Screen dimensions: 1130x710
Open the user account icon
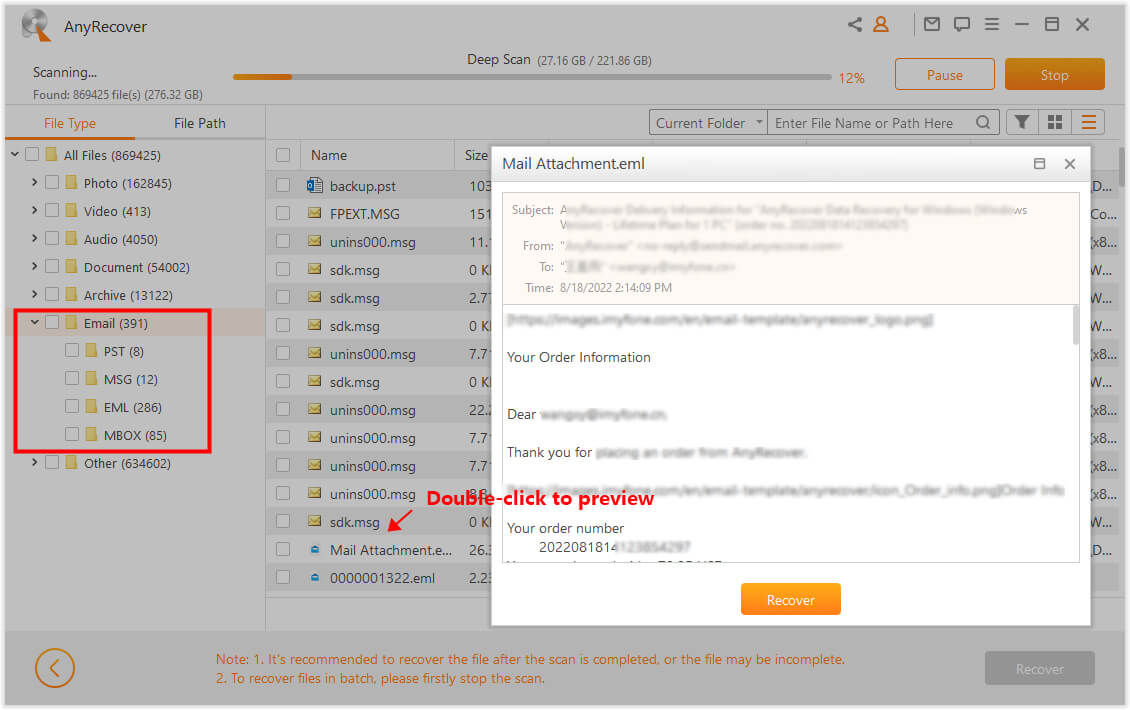click(x=881, y=25)
